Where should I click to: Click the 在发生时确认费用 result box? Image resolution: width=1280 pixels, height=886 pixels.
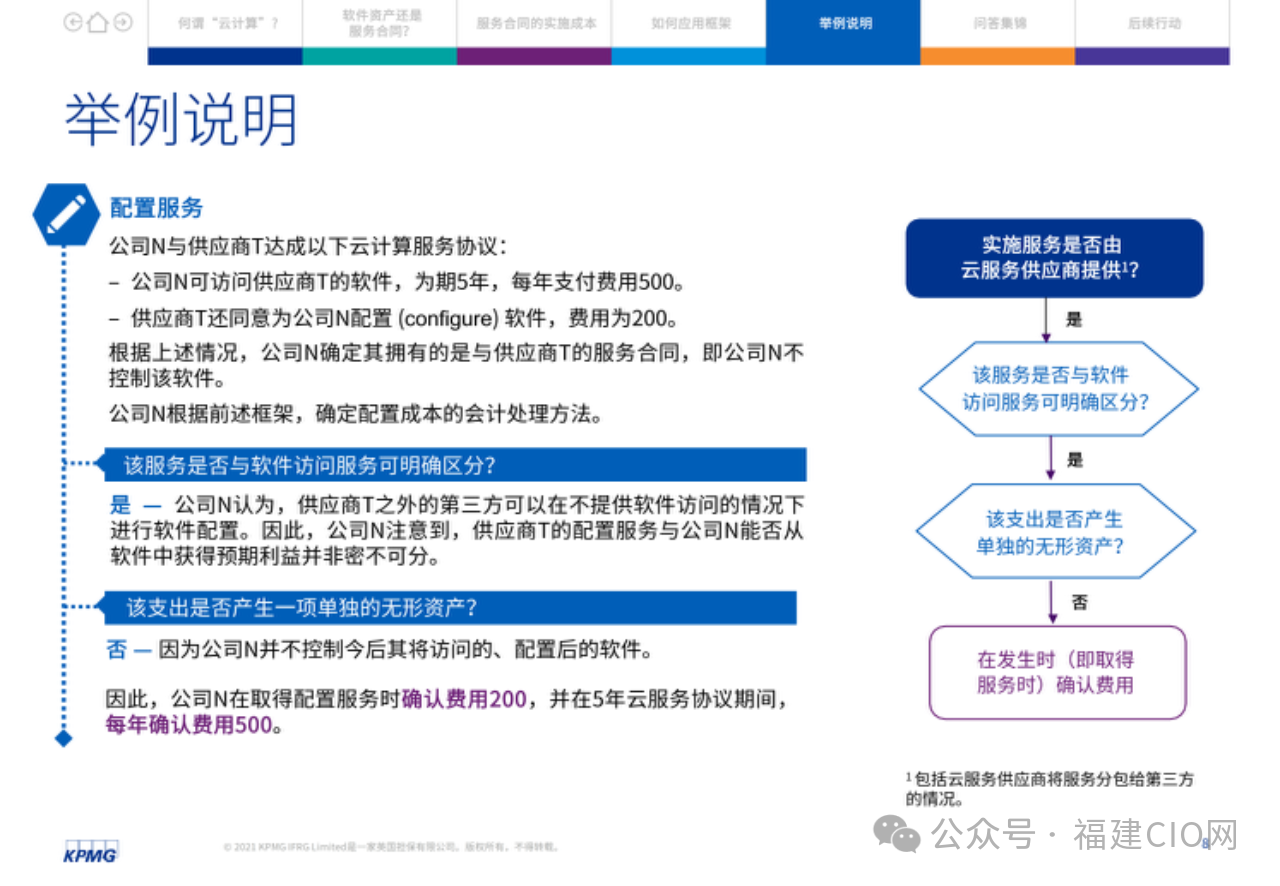click(x=1057, y=672)
